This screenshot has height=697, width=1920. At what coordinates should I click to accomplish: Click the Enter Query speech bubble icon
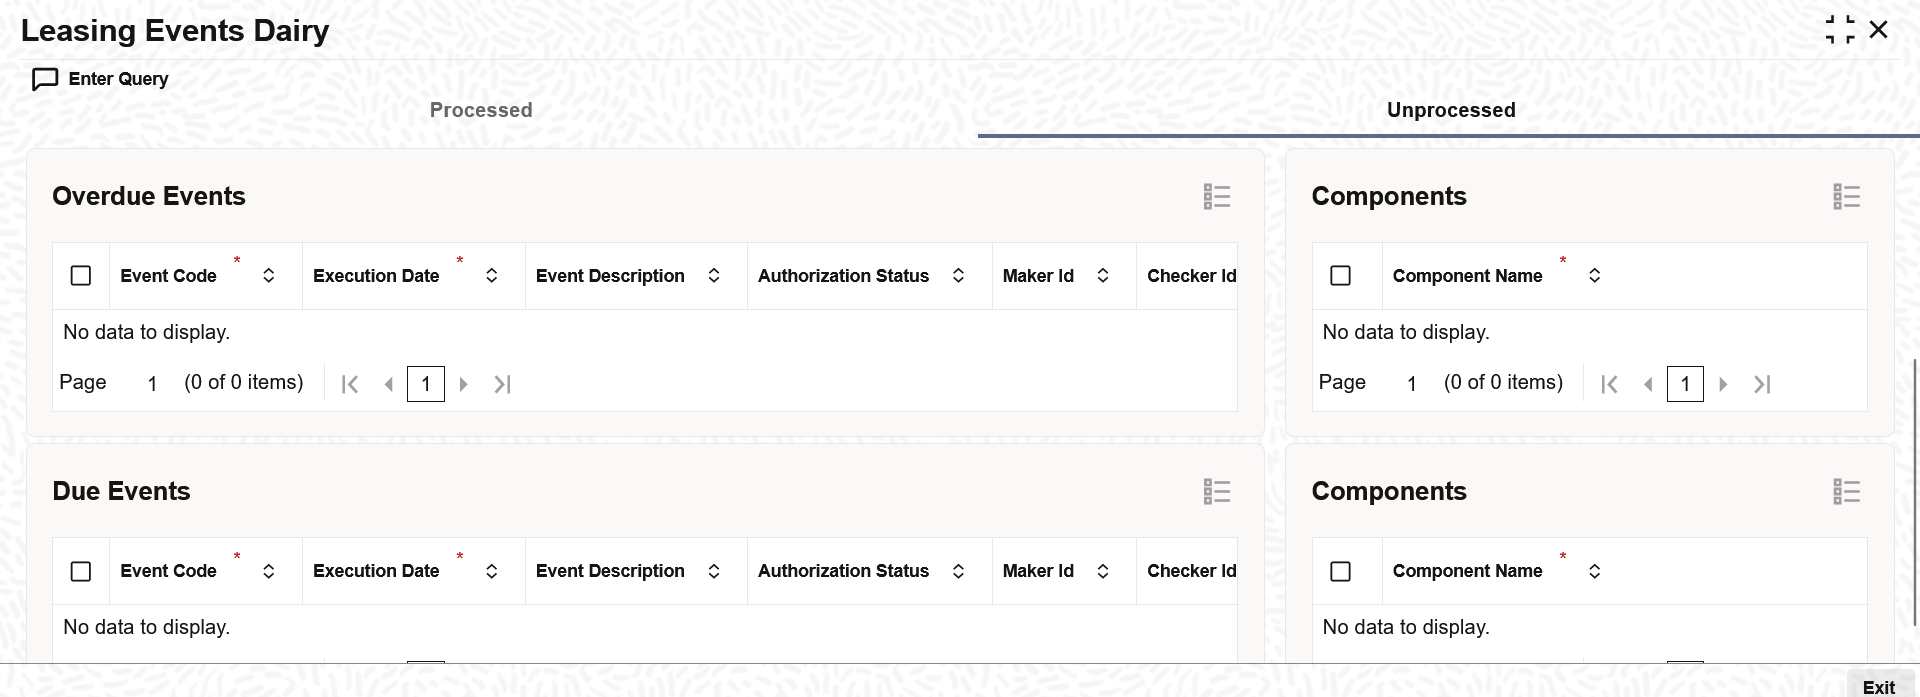pos(45,79)
